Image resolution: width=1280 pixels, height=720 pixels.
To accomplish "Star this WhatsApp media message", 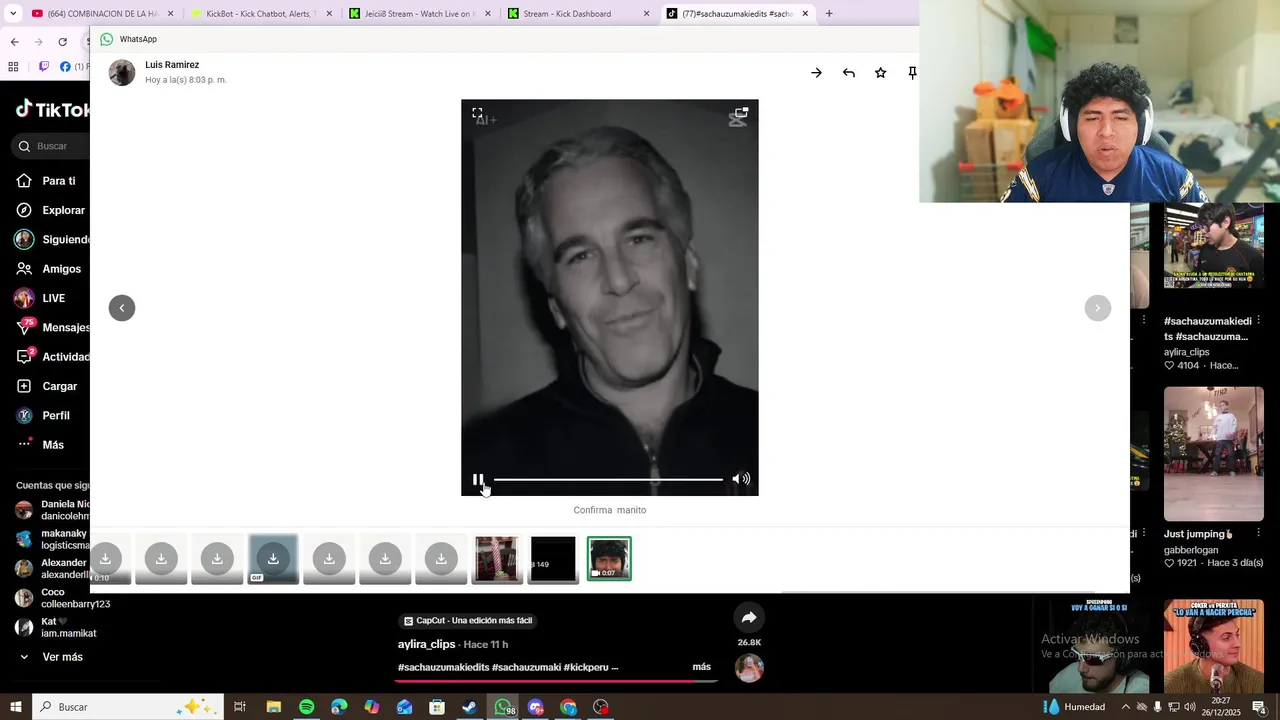I will pos(880,73).
